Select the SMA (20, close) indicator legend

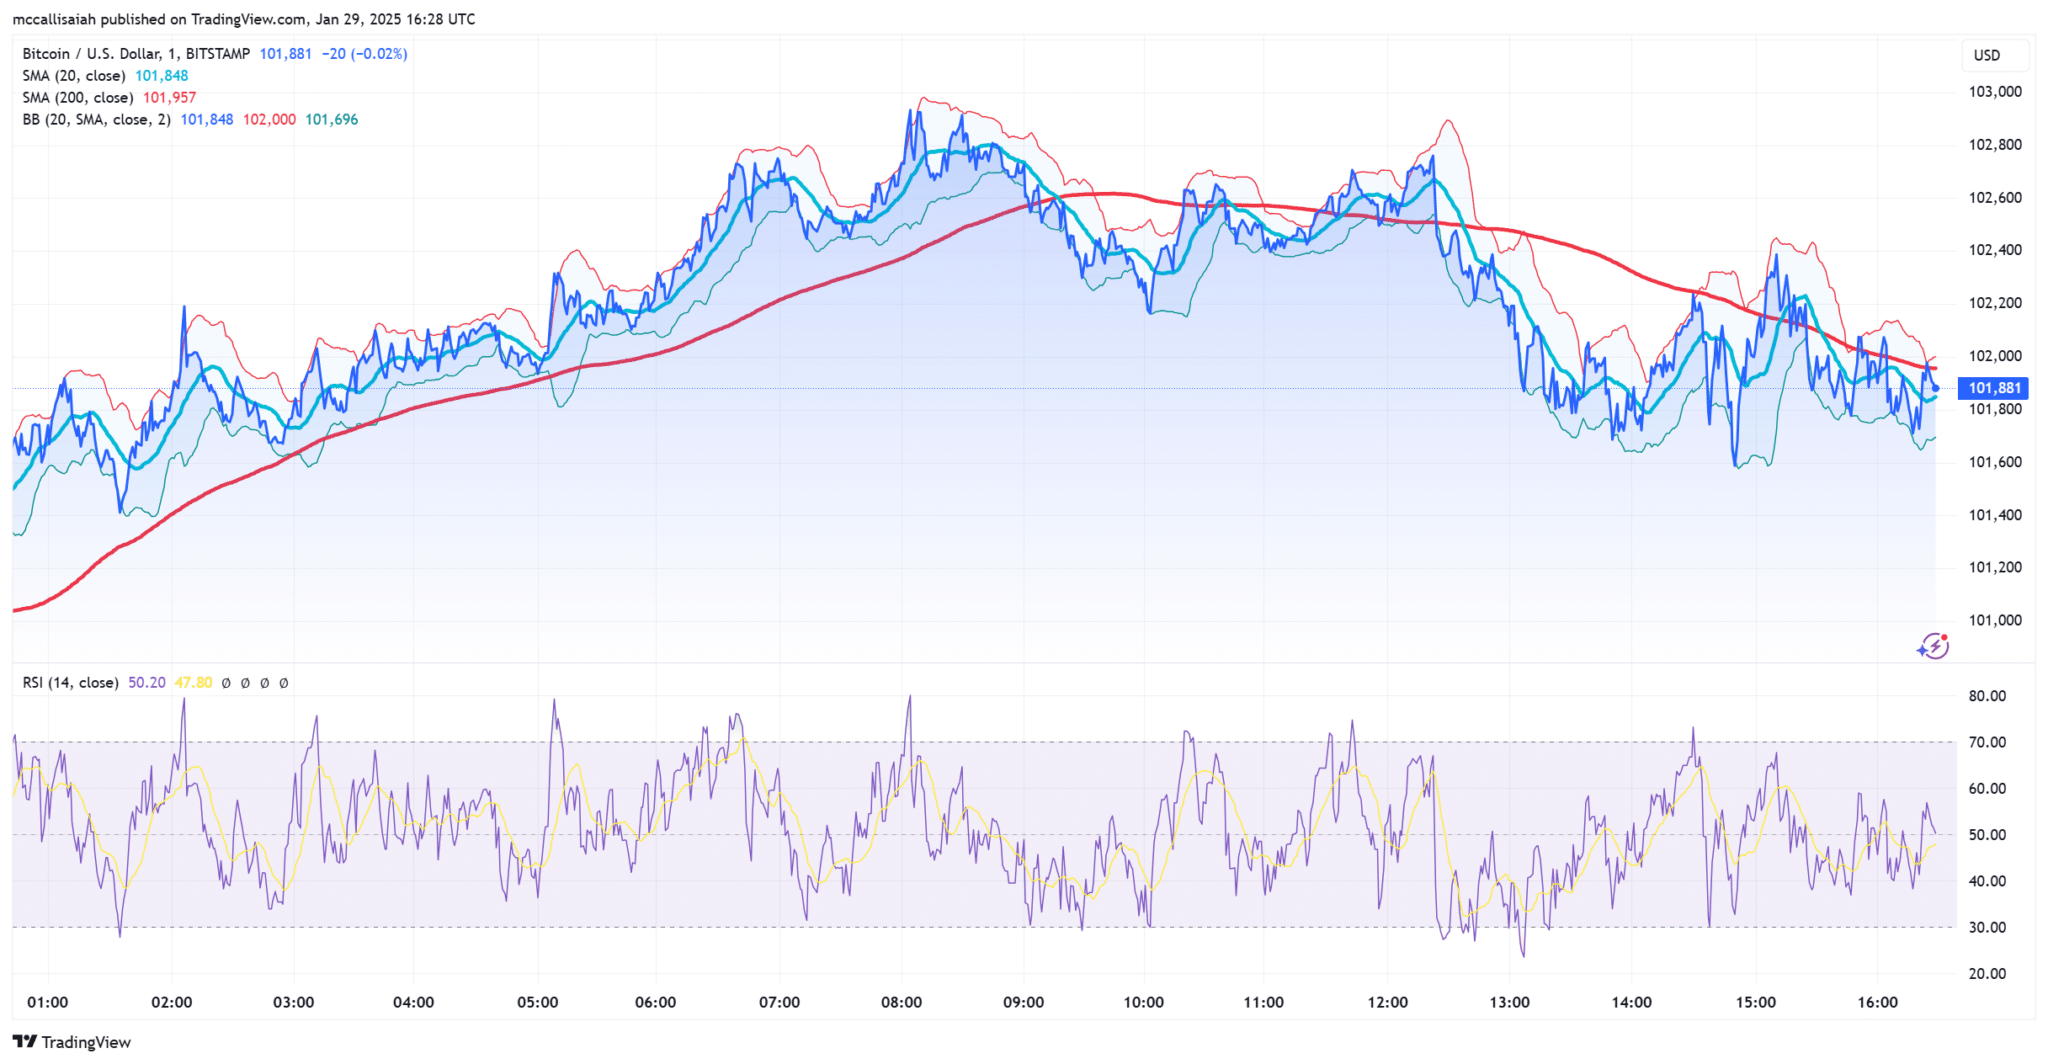click(74, 76)
